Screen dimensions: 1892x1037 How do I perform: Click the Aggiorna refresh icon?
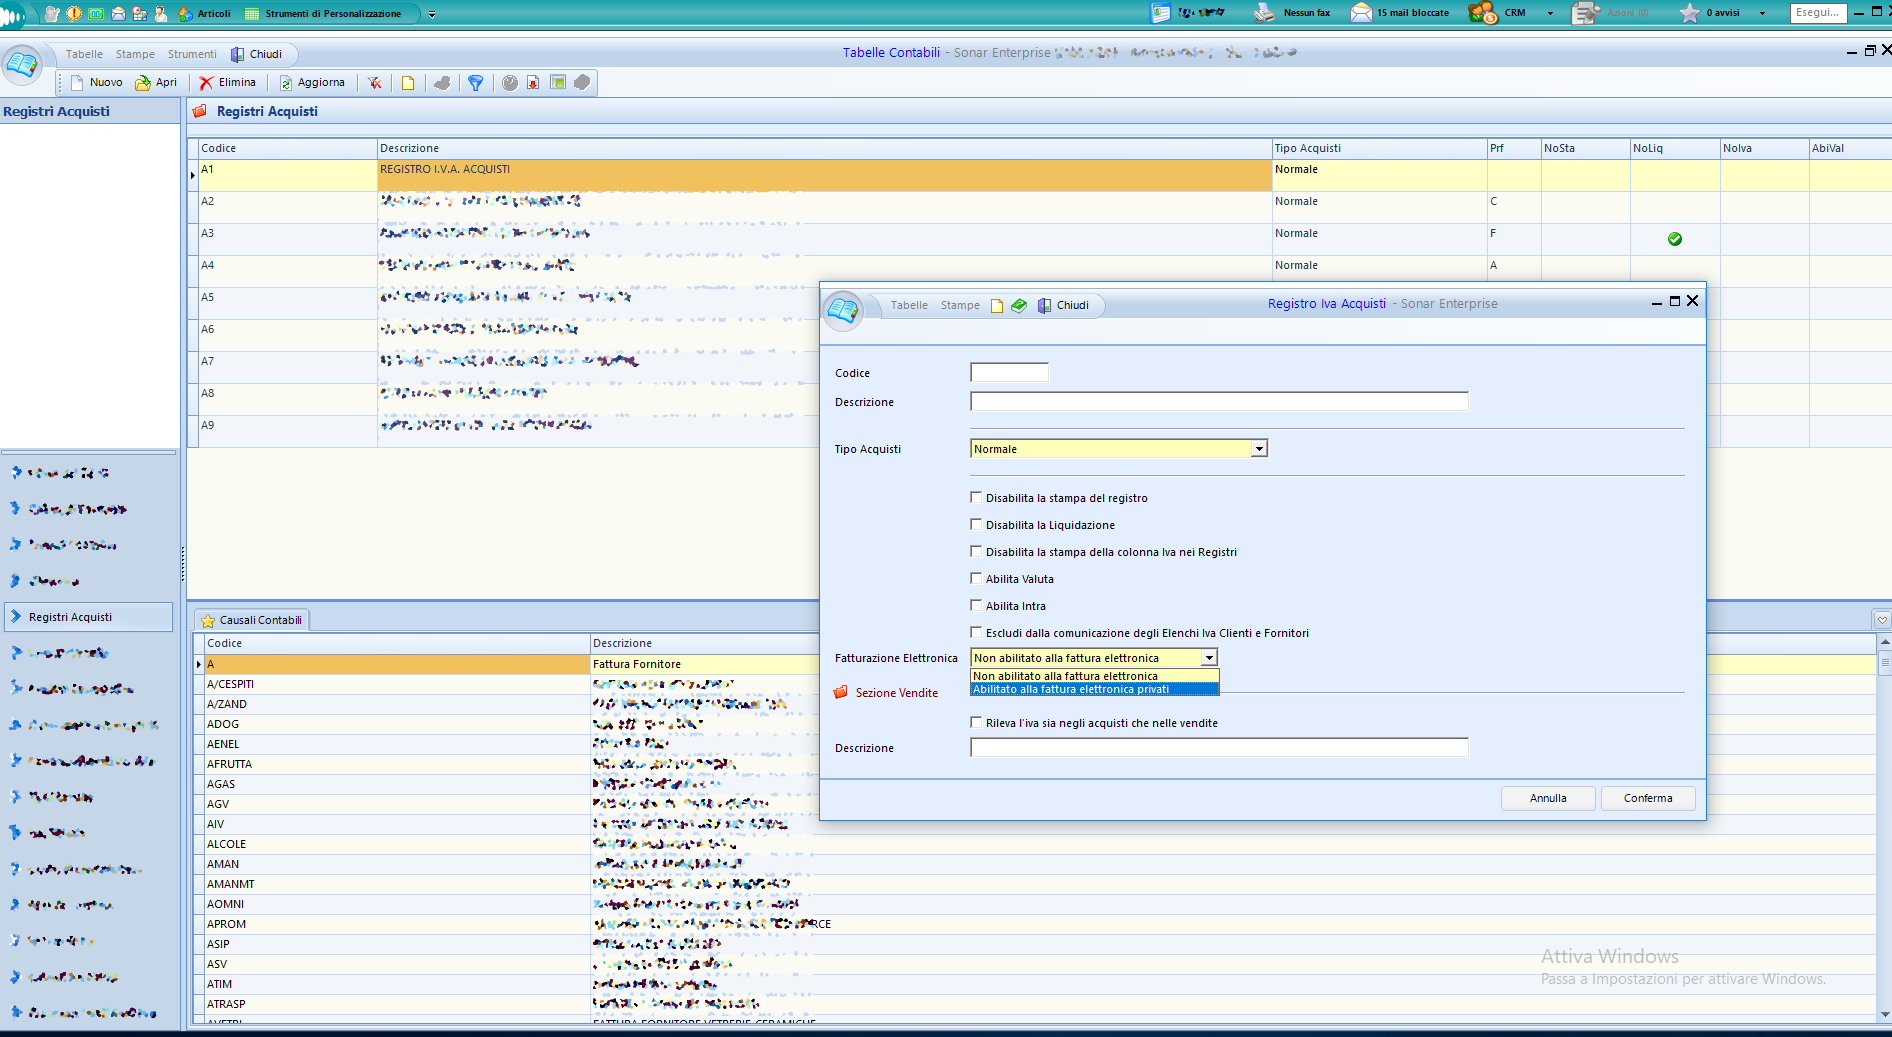click(286, 83)
